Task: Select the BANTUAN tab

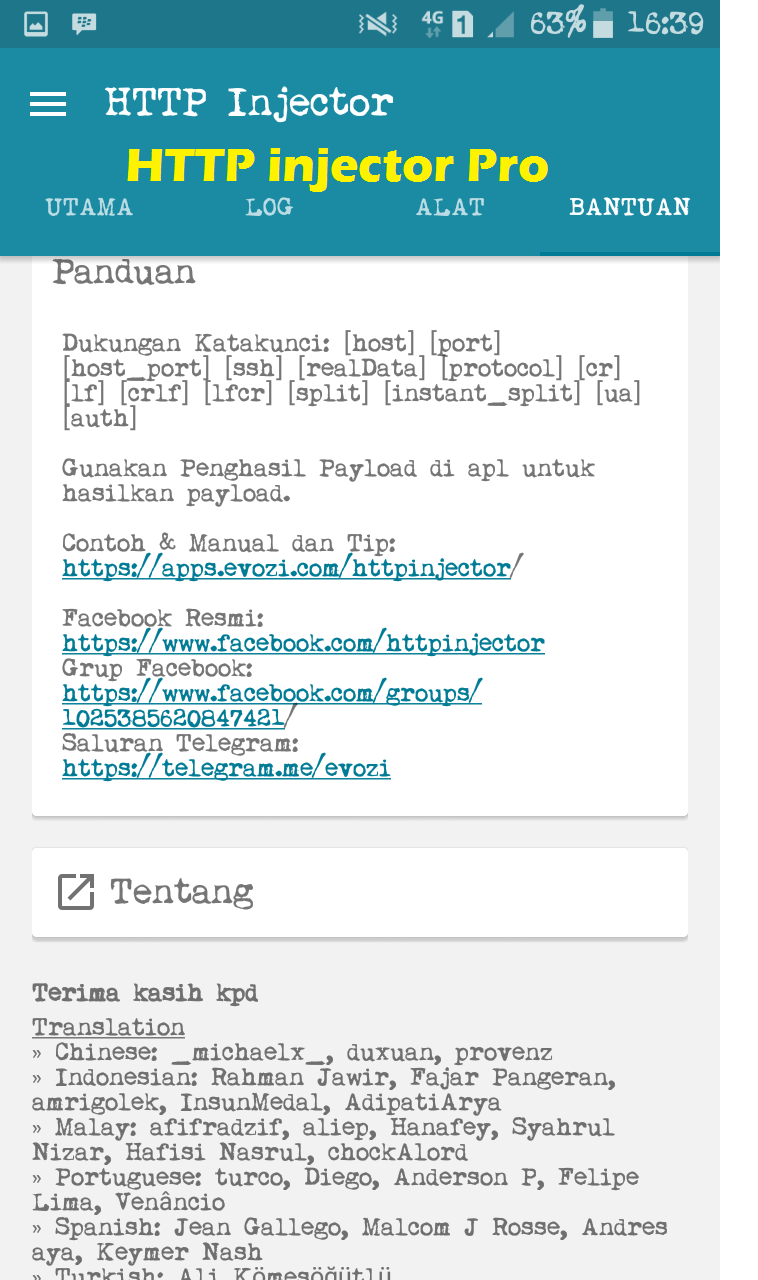Action: pyautogui.click(x=630, y=207)
